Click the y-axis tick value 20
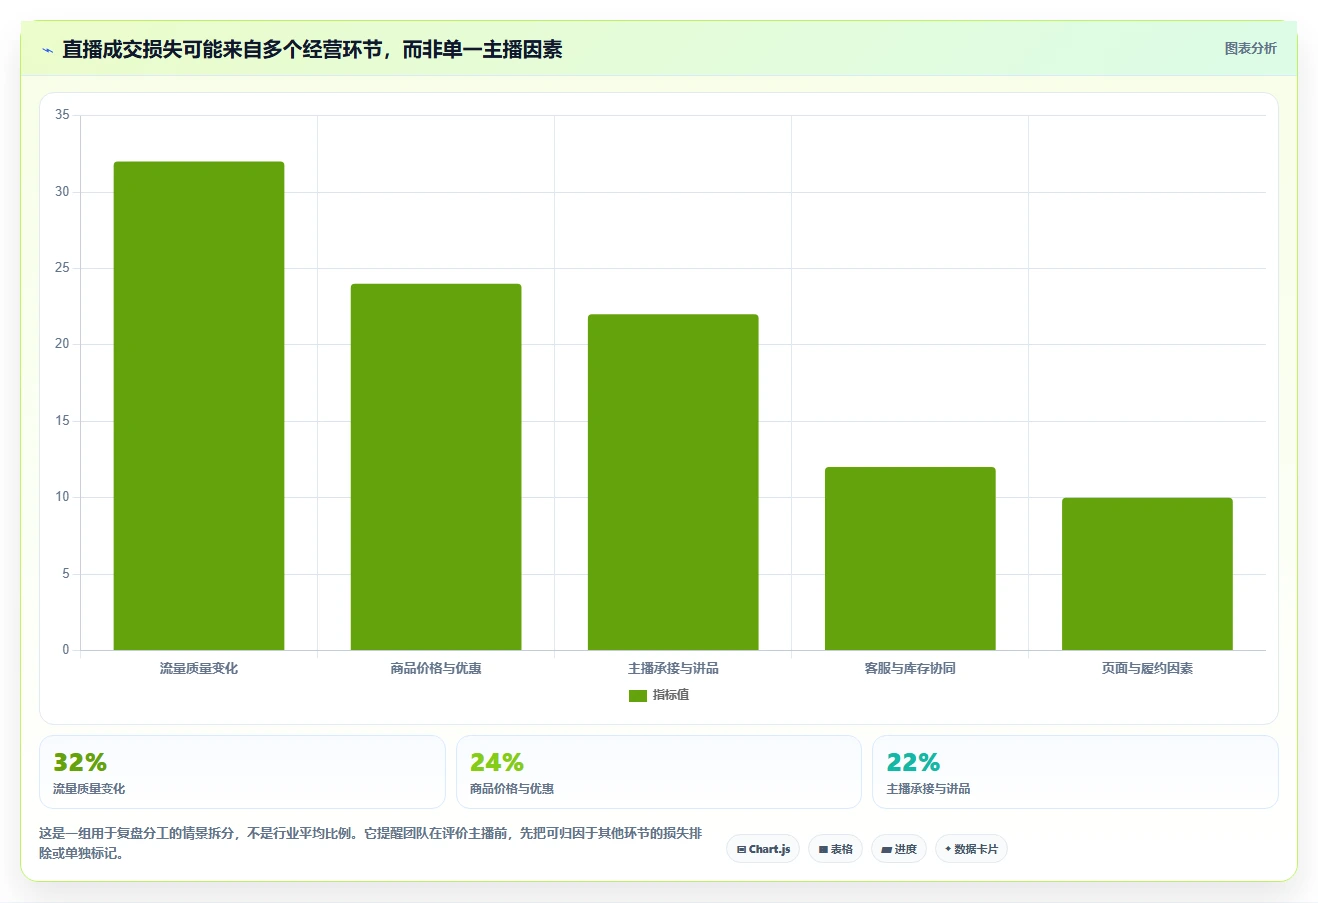1318x903 pixels. click(x=62, y=344)
